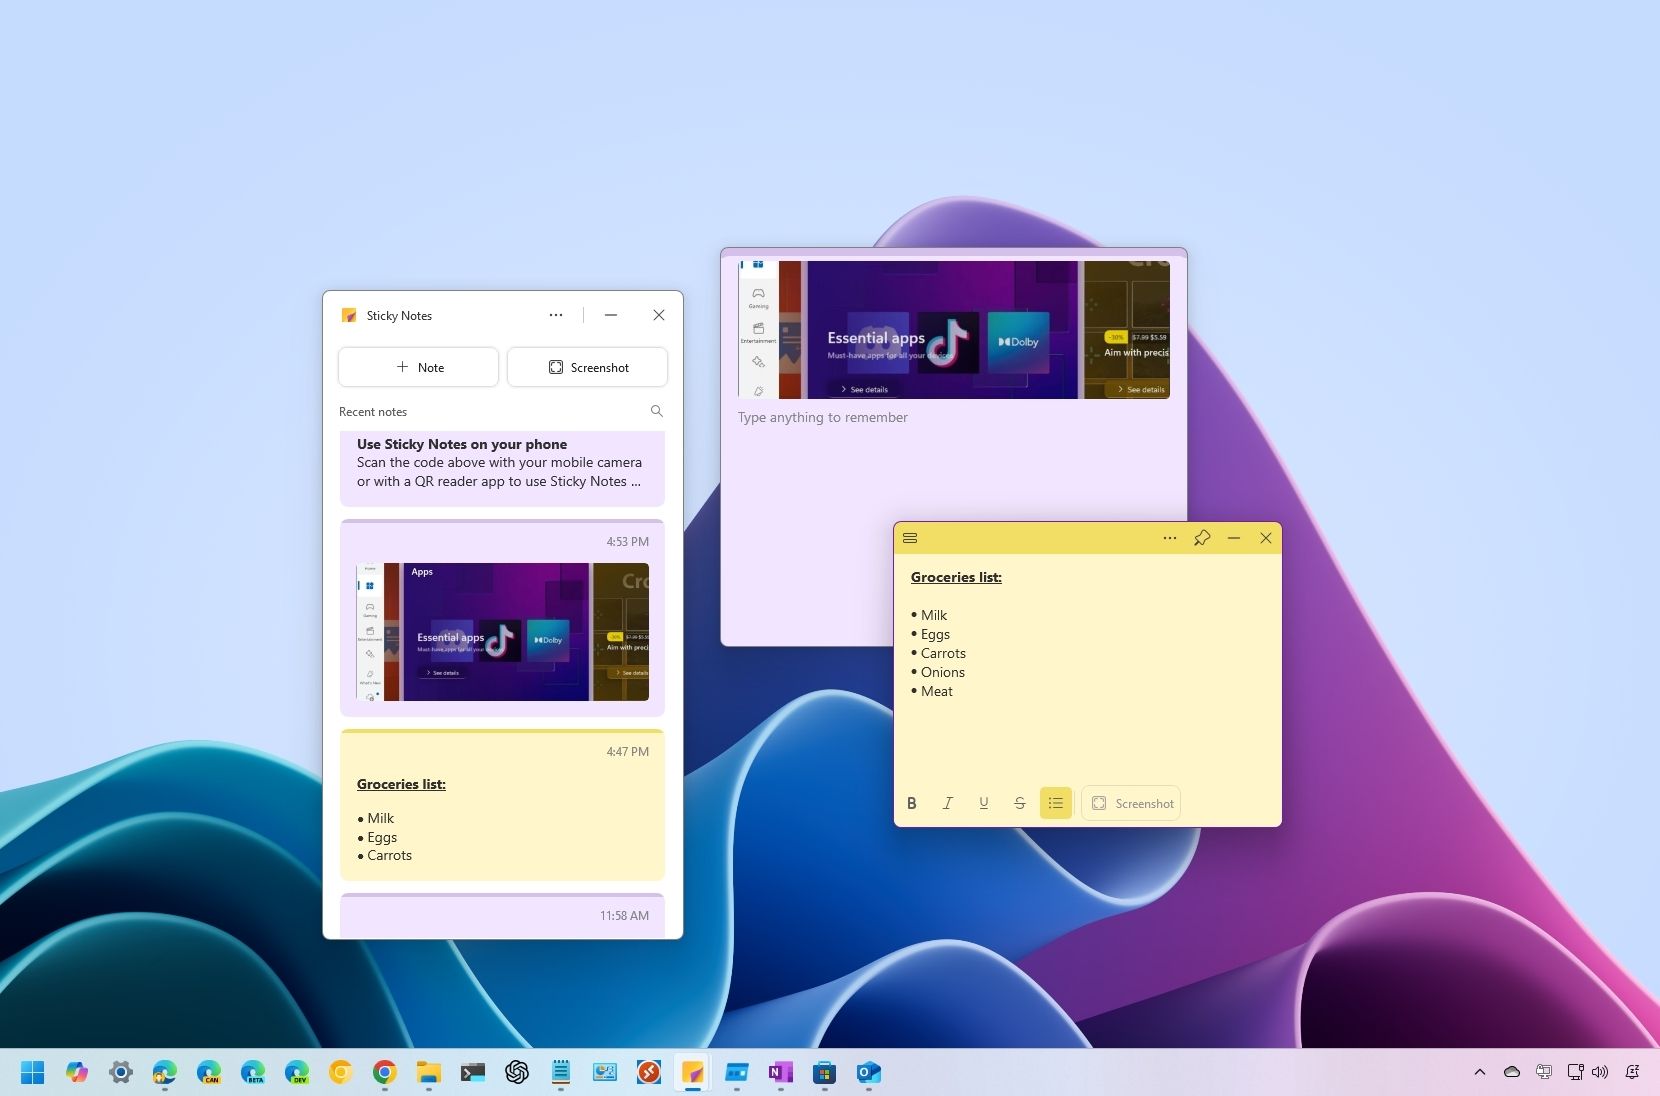Toggle strikethrough formatting
1660x1096 pixels.
[1019, 803]
